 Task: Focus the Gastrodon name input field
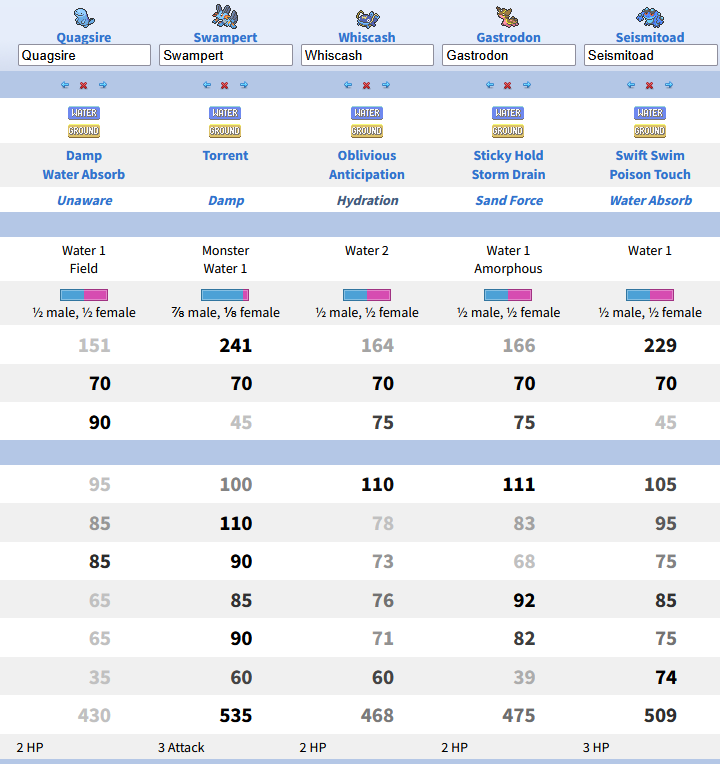click(509, 56)
